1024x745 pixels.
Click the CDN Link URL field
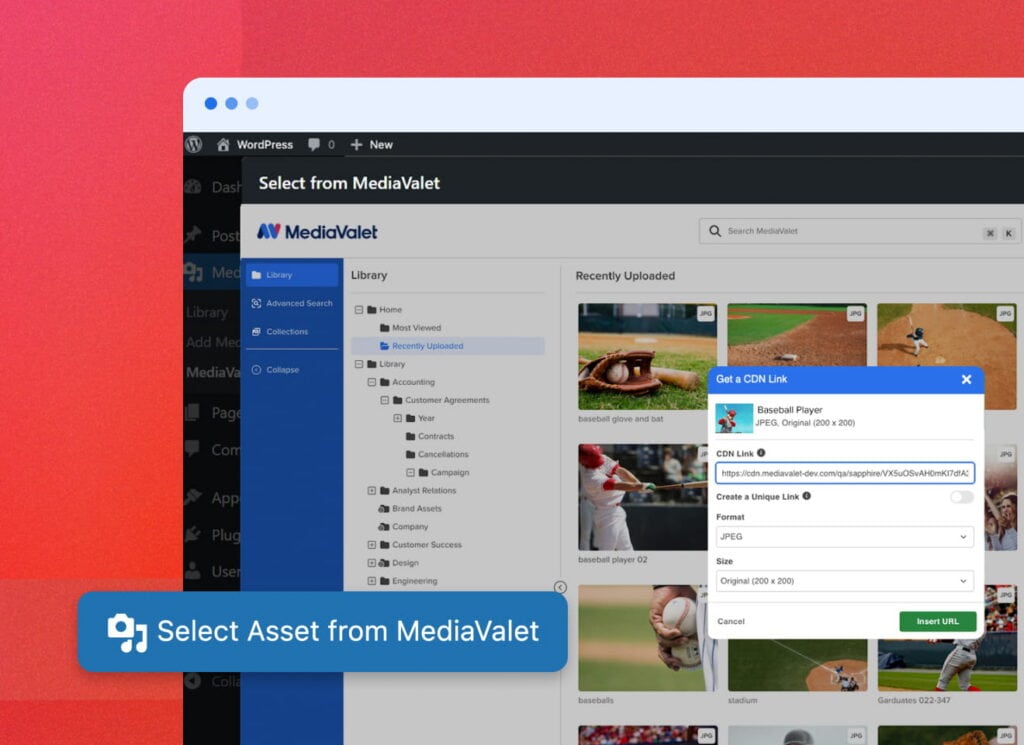point(844,473)
